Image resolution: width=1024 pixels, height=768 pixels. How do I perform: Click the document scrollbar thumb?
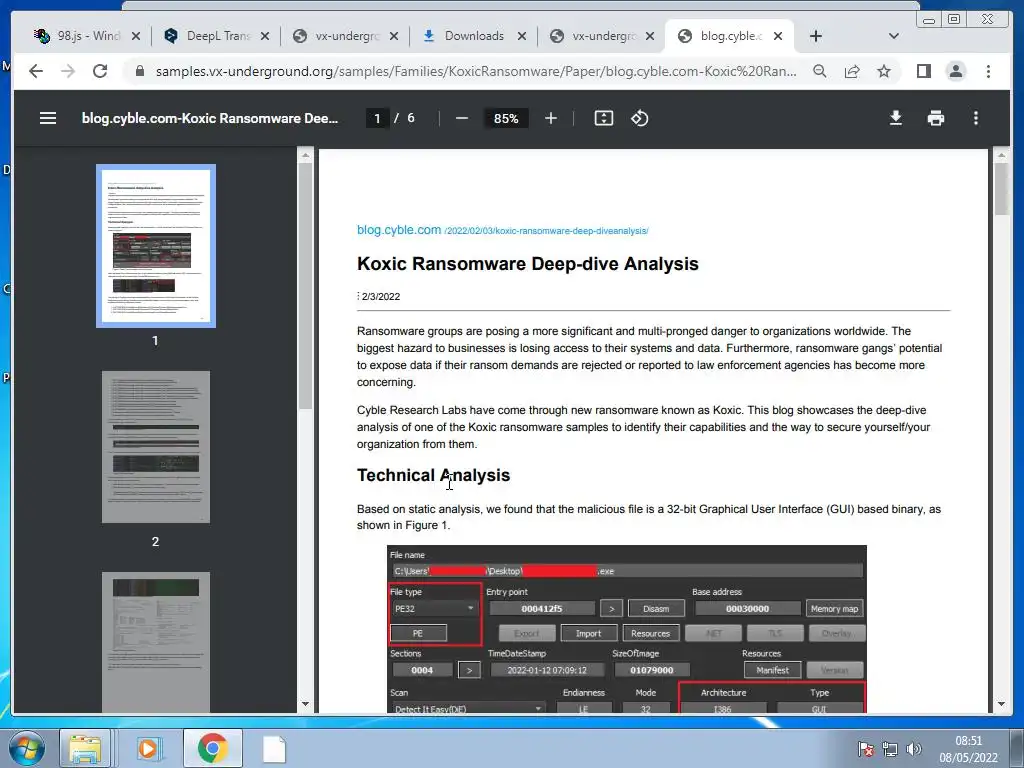pos(1001,188)
